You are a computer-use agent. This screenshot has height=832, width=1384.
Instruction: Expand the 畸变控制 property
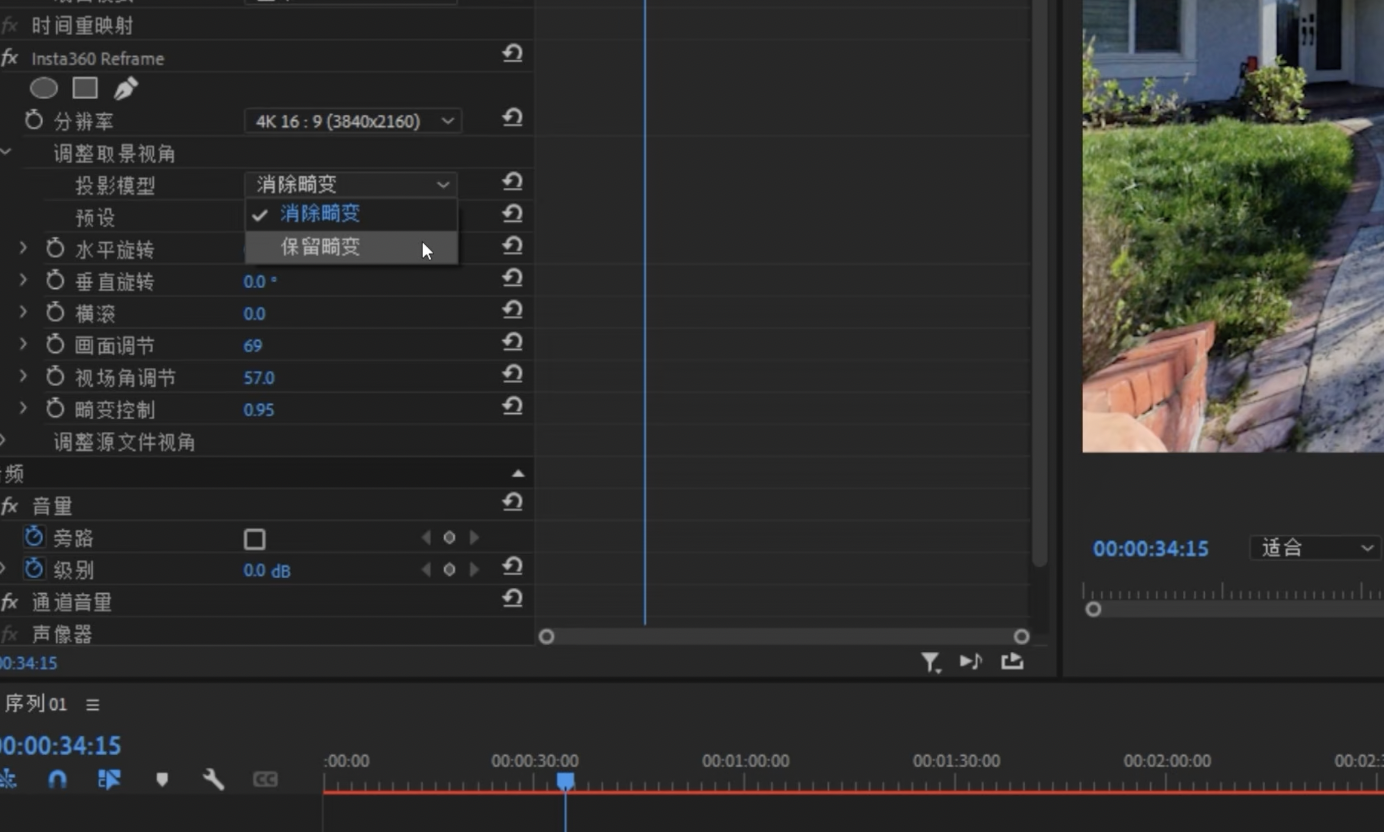click(x=23, y=409)
